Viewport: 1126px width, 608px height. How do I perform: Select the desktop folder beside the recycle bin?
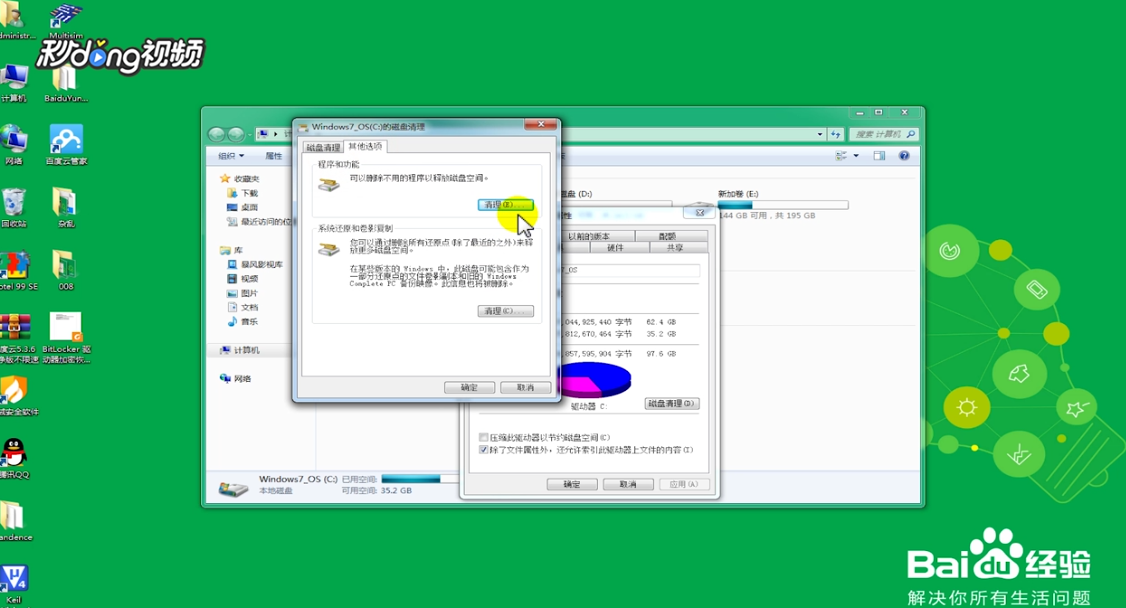65,208
